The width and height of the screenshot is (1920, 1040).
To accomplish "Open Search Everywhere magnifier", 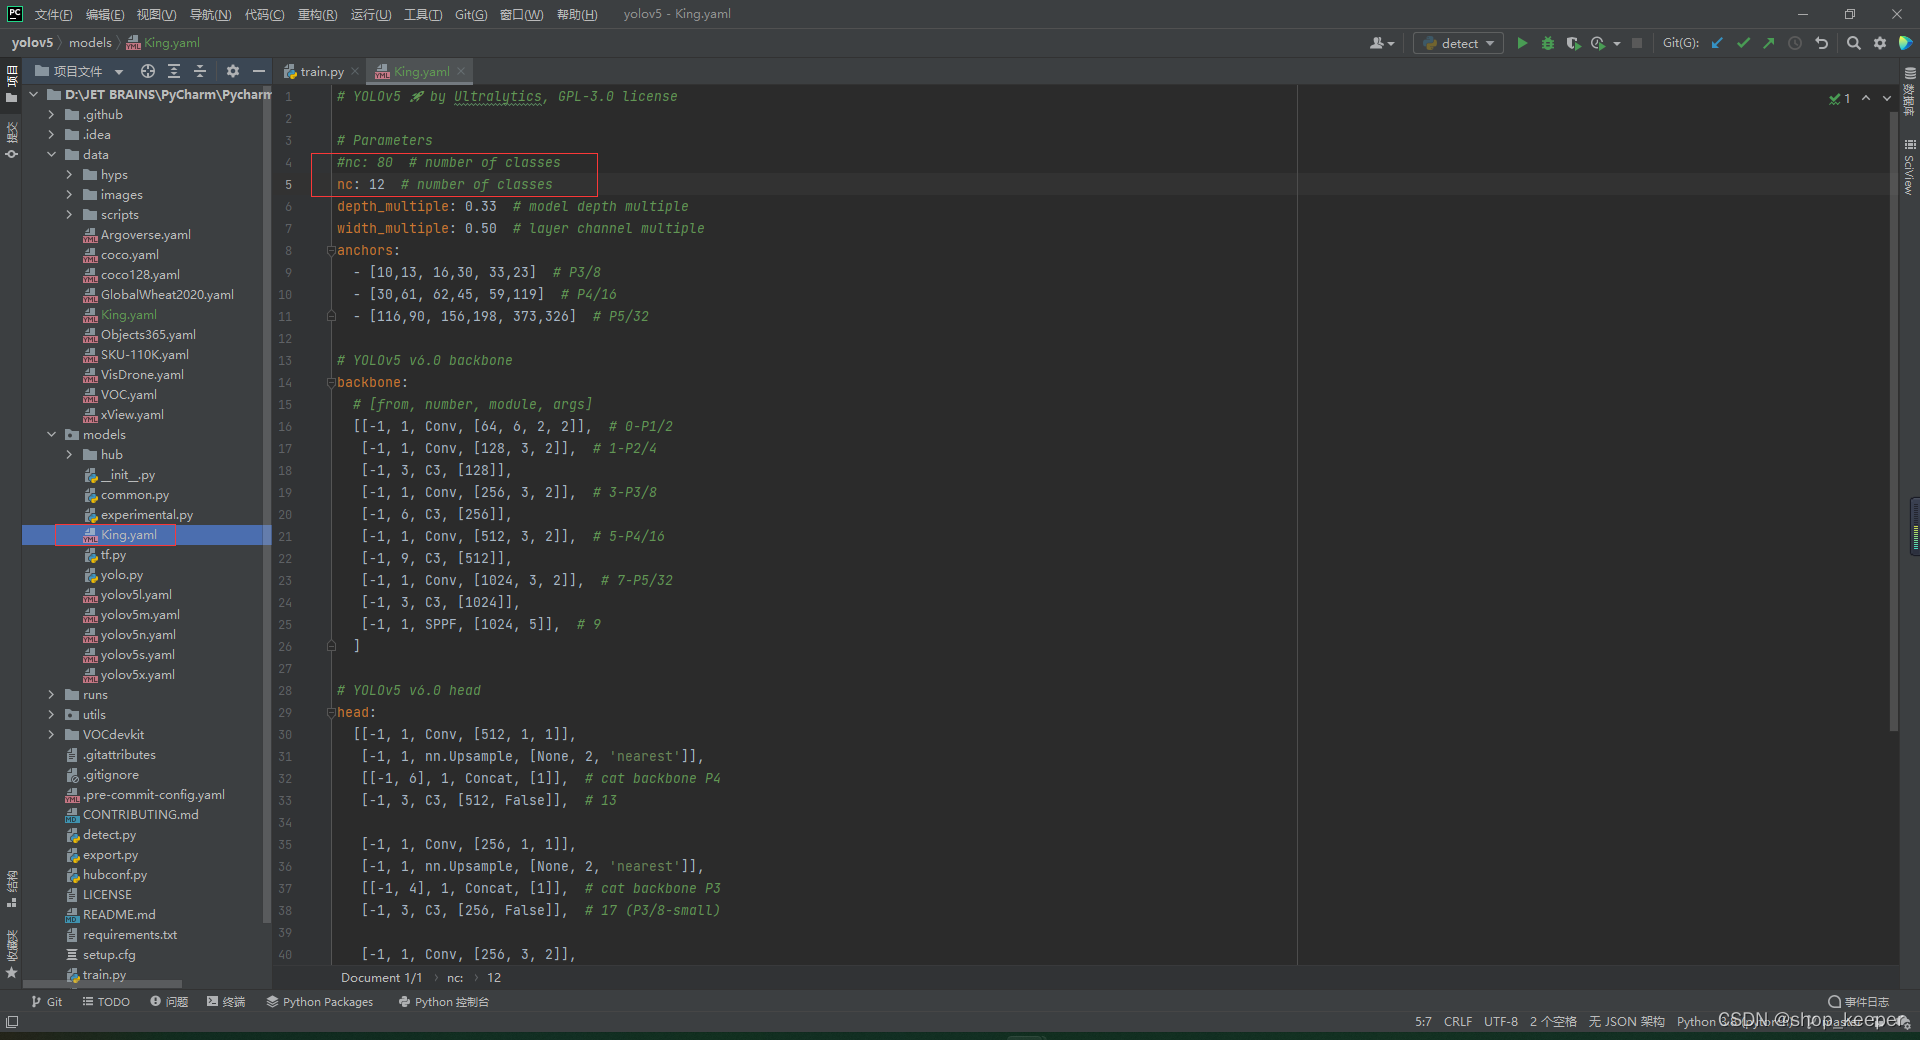I will click(1854, 43).
